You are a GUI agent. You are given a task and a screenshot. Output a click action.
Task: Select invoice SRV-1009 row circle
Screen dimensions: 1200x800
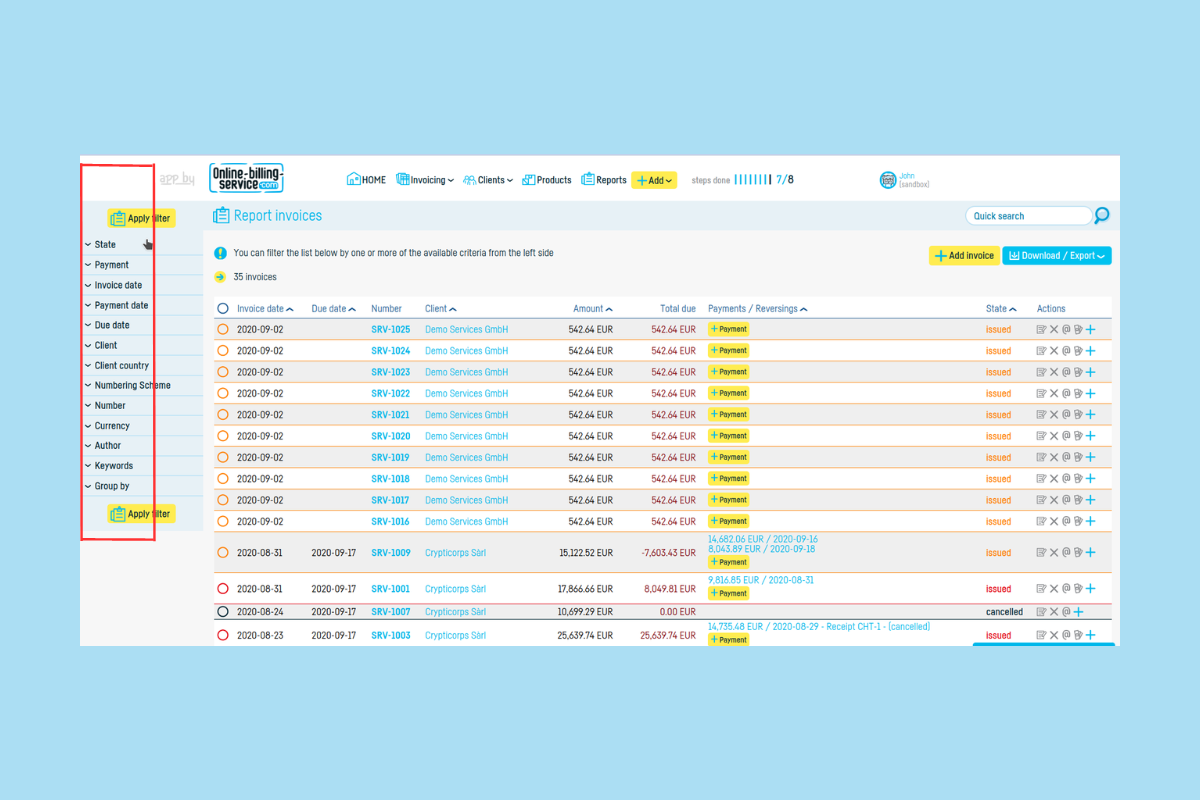tap(223, 552)
